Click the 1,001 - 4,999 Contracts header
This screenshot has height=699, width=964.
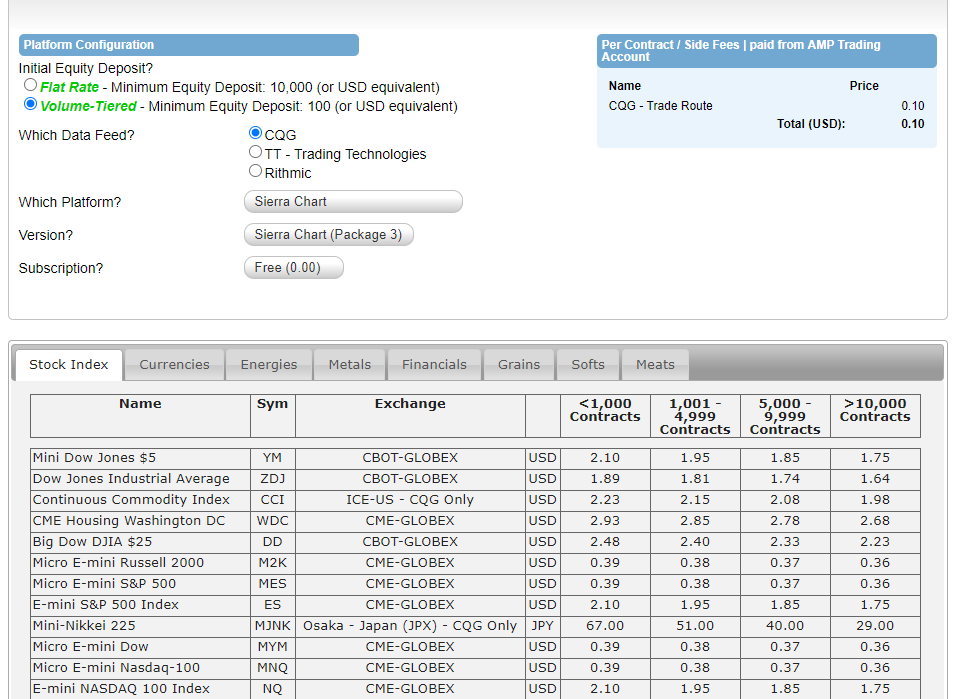(x=695, y=416)
